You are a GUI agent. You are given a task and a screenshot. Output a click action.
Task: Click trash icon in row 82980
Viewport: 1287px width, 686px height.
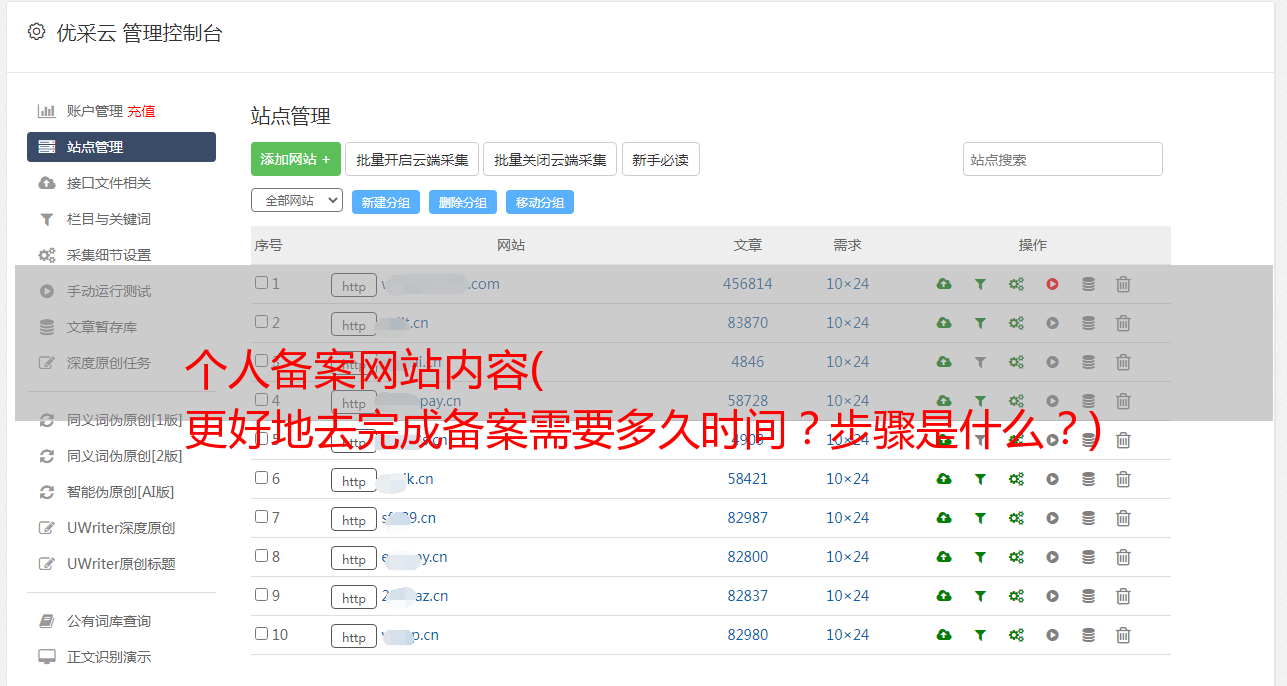click(1123, 635)
